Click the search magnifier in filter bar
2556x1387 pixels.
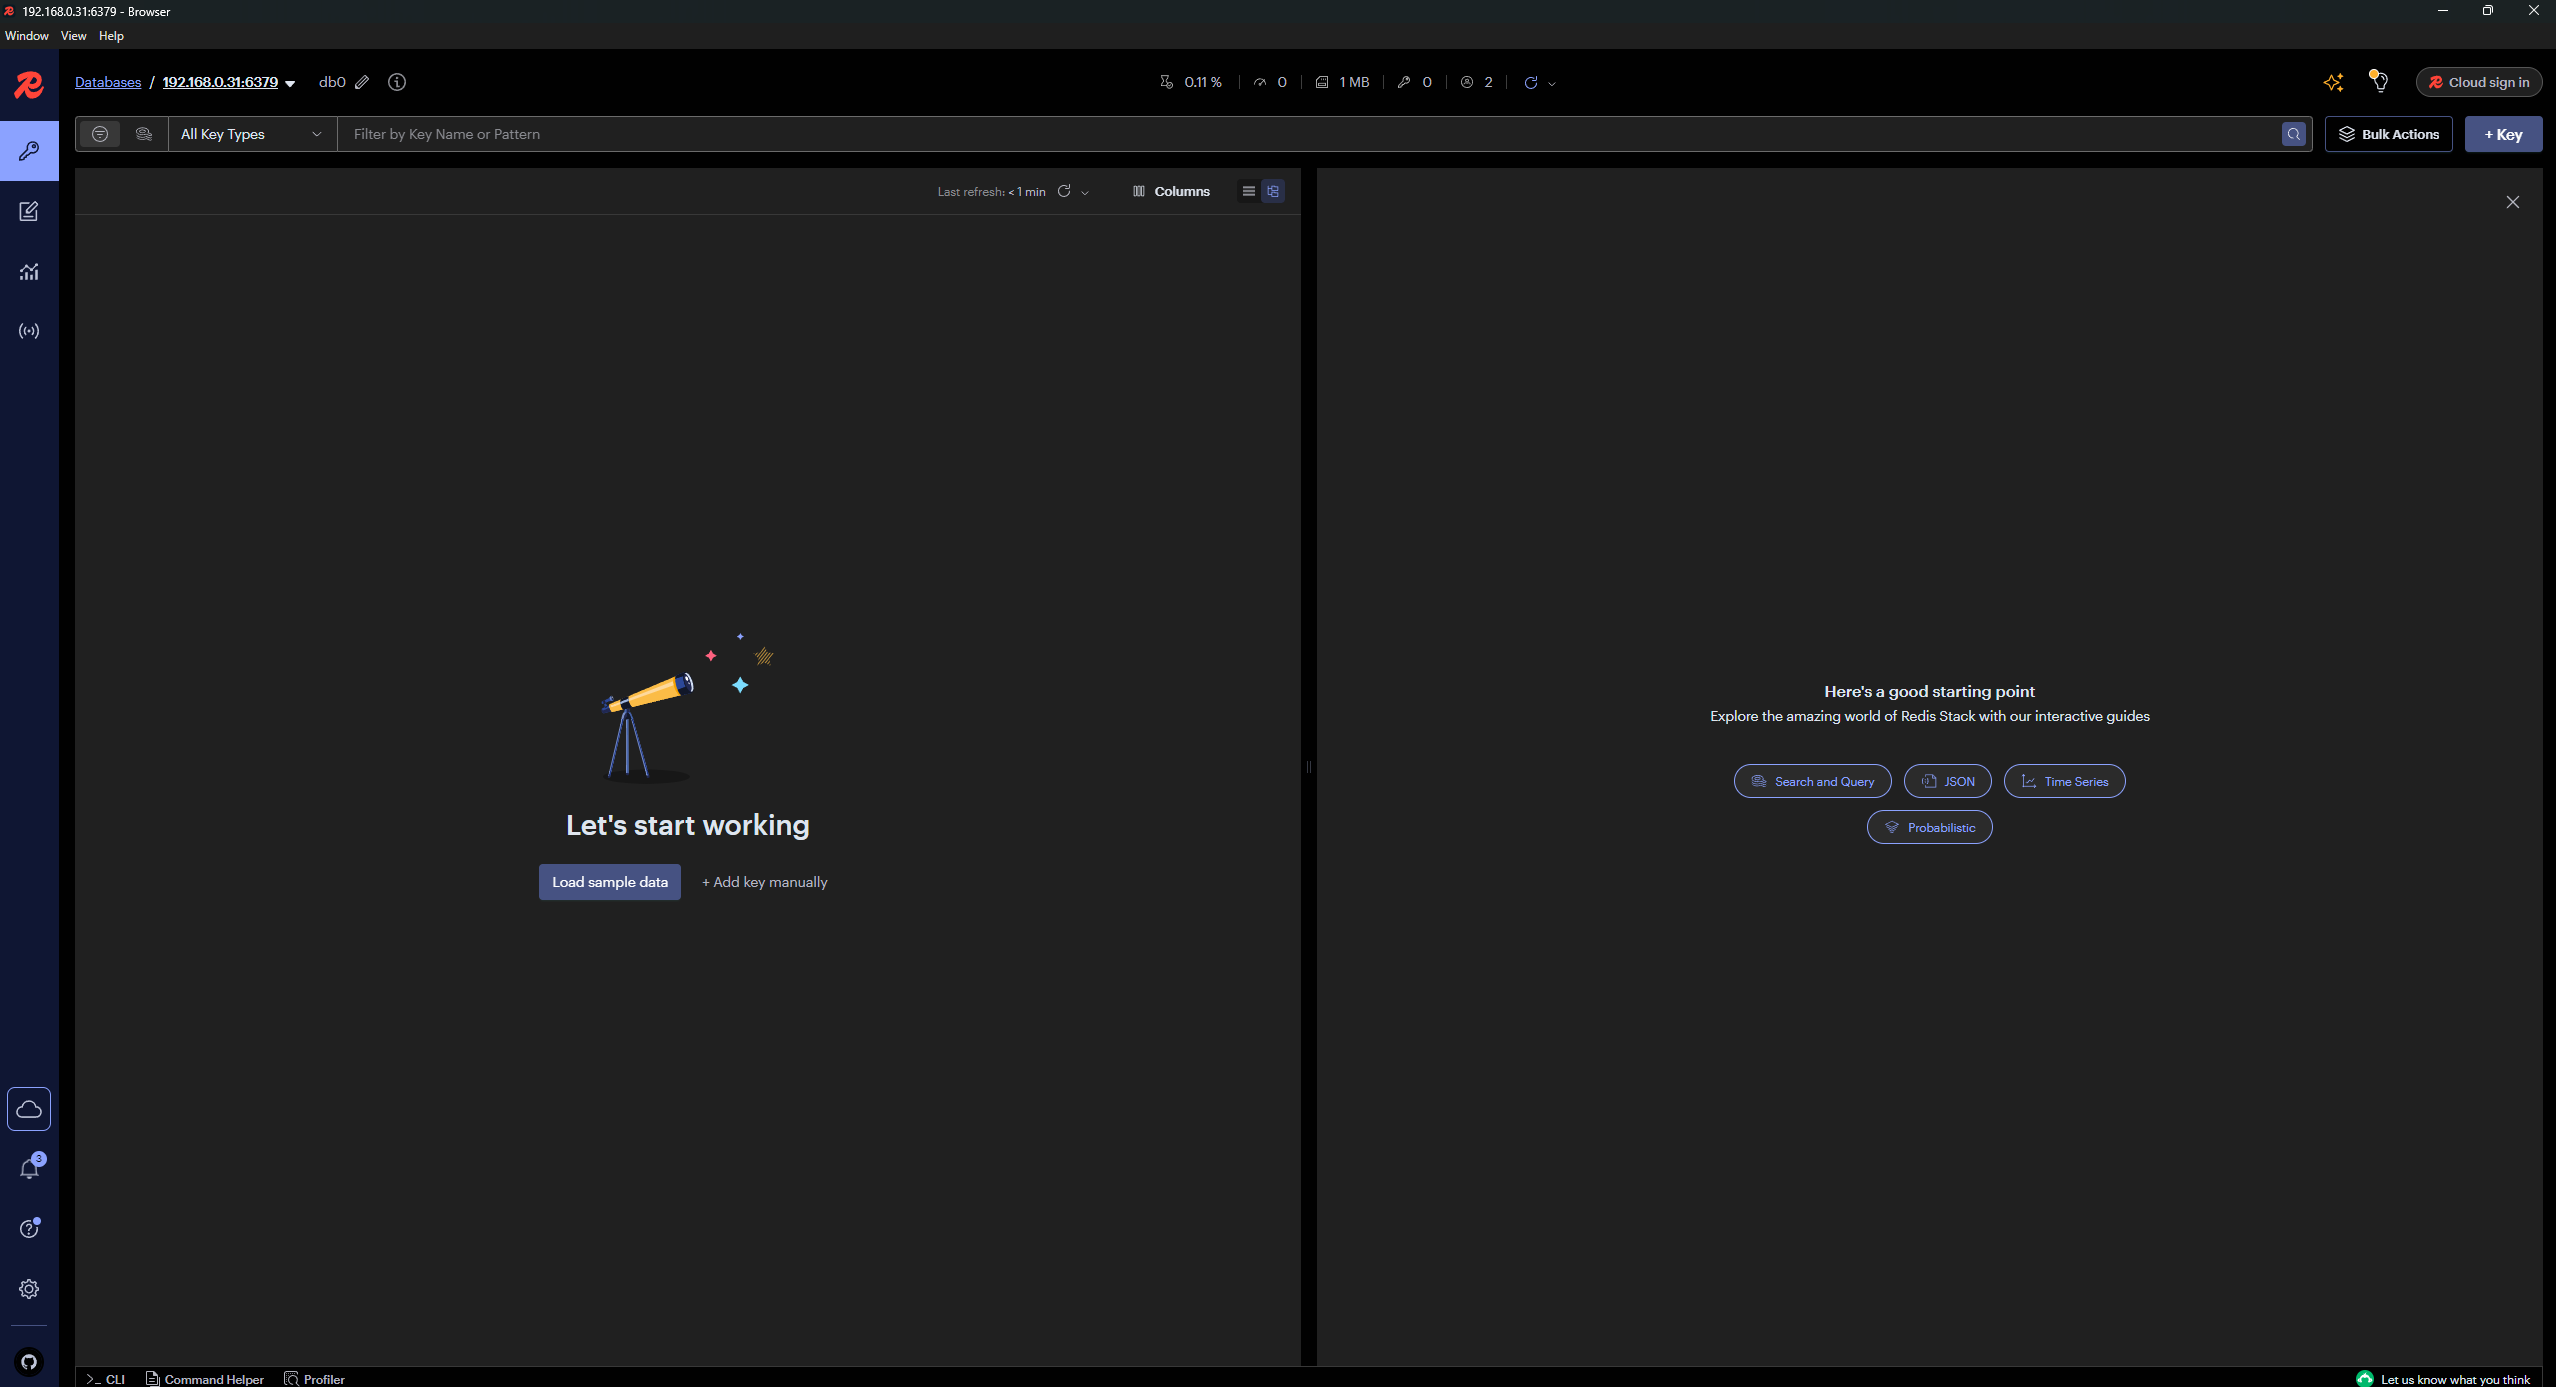tap(2294, 134)
